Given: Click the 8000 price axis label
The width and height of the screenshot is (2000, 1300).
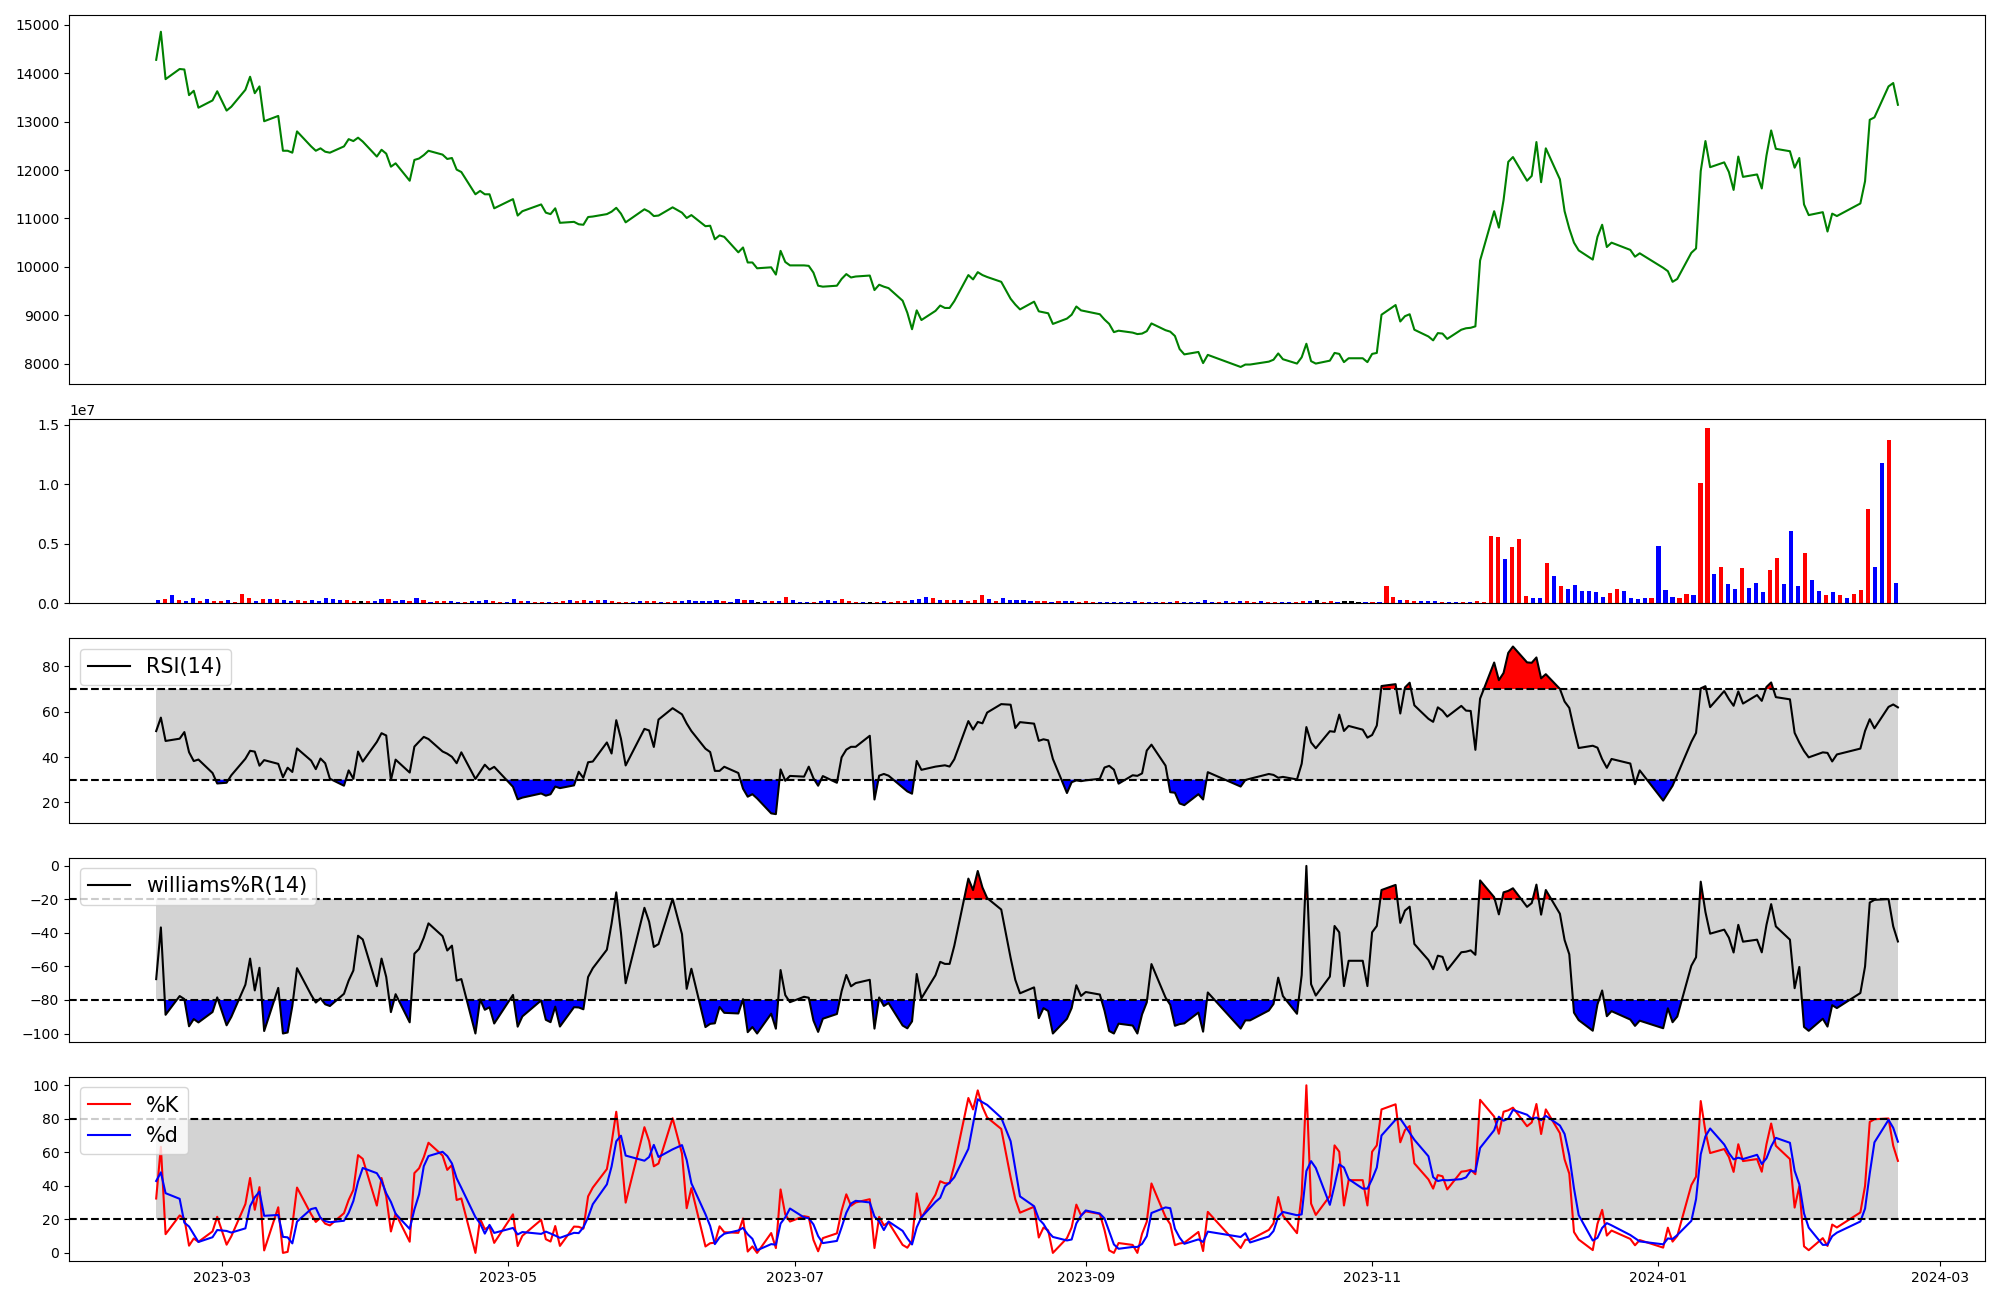Looking at the screenshot, I should (42, 364).
